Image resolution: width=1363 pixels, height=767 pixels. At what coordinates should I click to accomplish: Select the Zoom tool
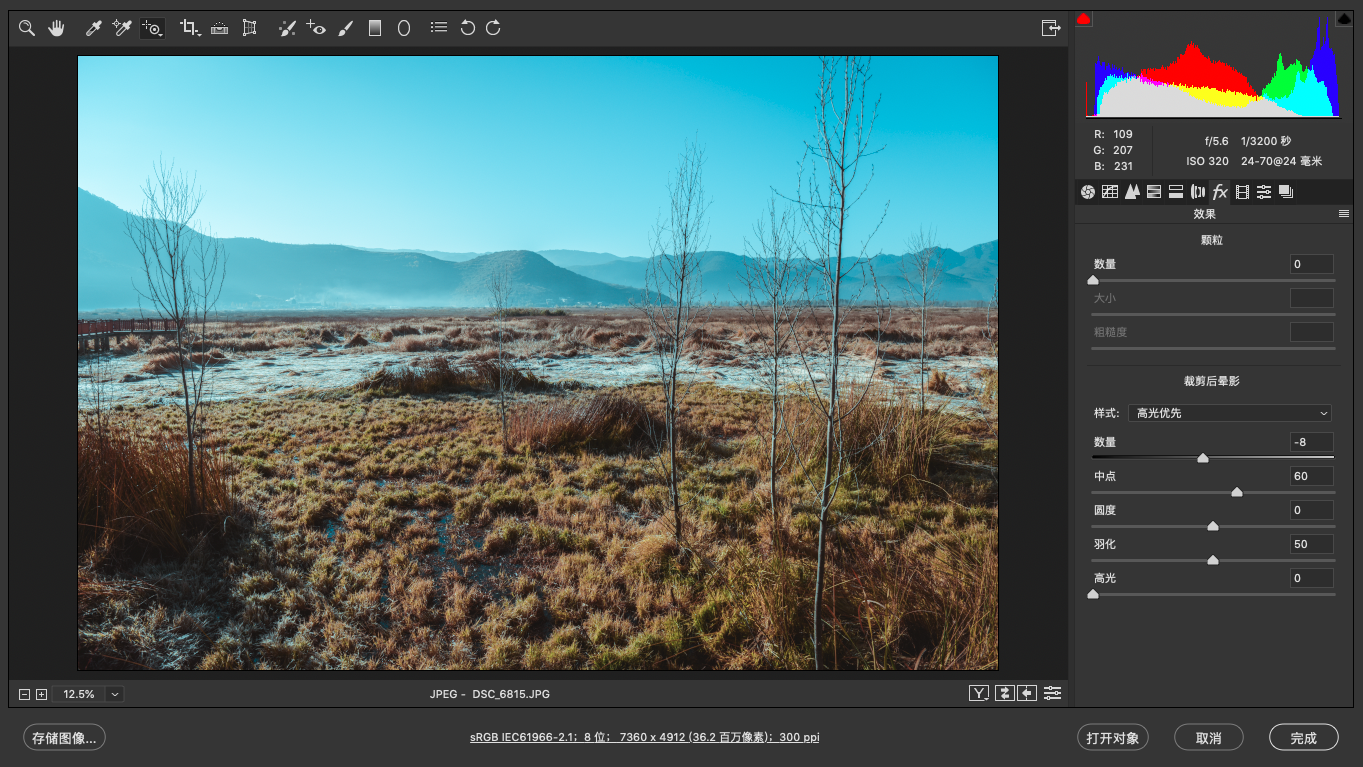click(27, 28)
